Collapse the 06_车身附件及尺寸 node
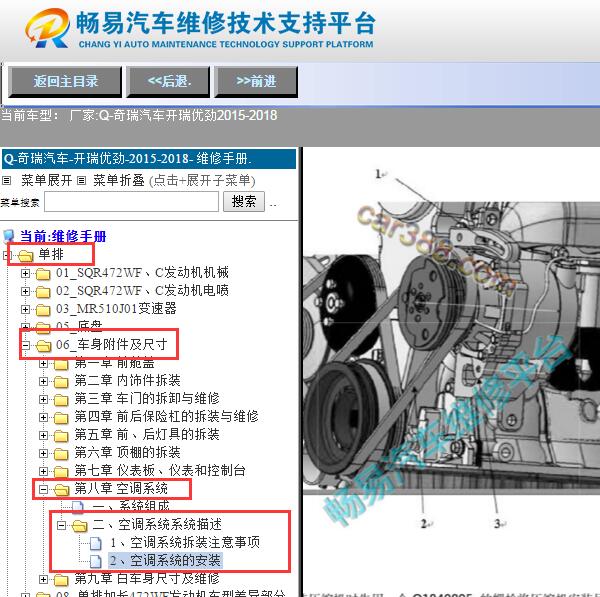Image resolution: width=600 pixels, height=597 pixels. 25,345
